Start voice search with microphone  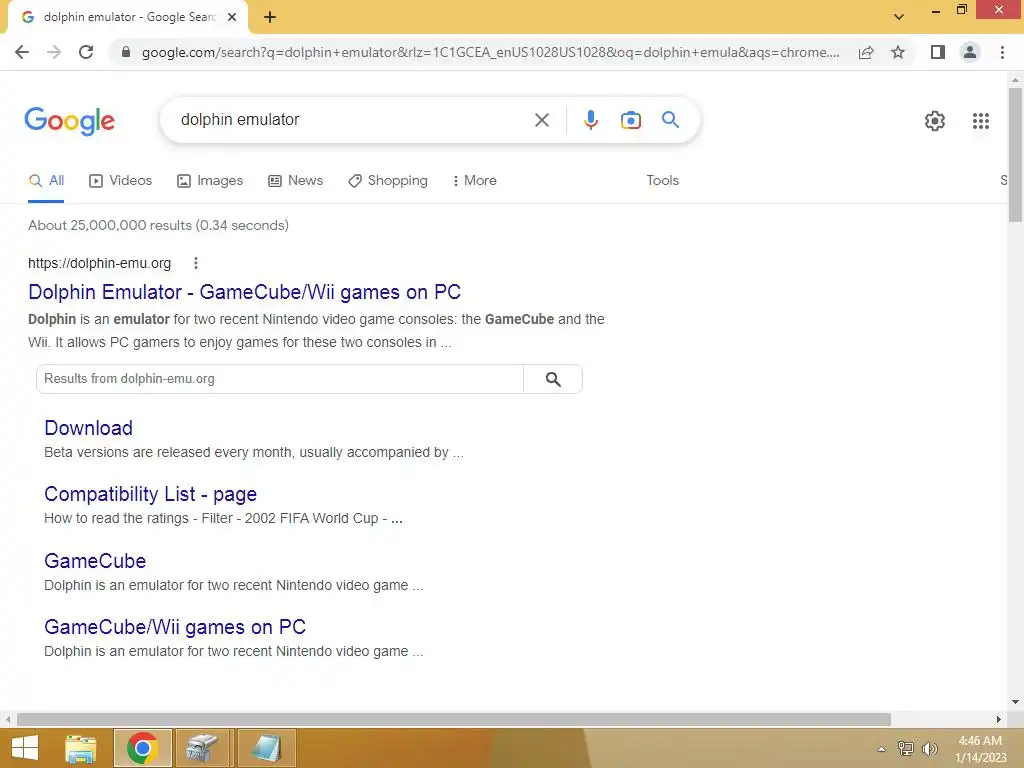[590, 120]
